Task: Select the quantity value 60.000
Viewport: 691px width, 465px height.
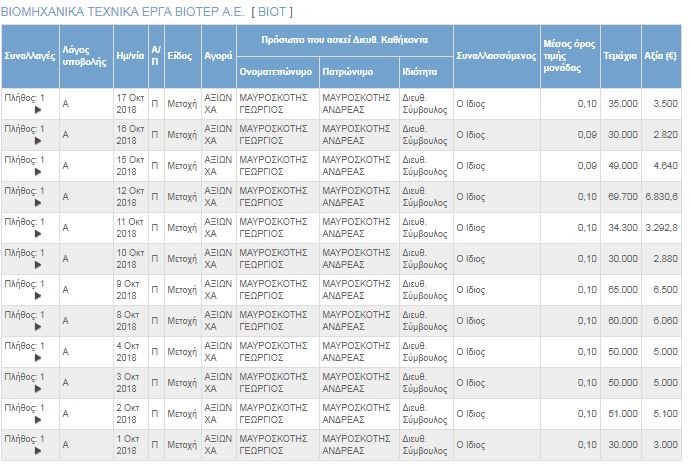Action: (x=623, y=321)
